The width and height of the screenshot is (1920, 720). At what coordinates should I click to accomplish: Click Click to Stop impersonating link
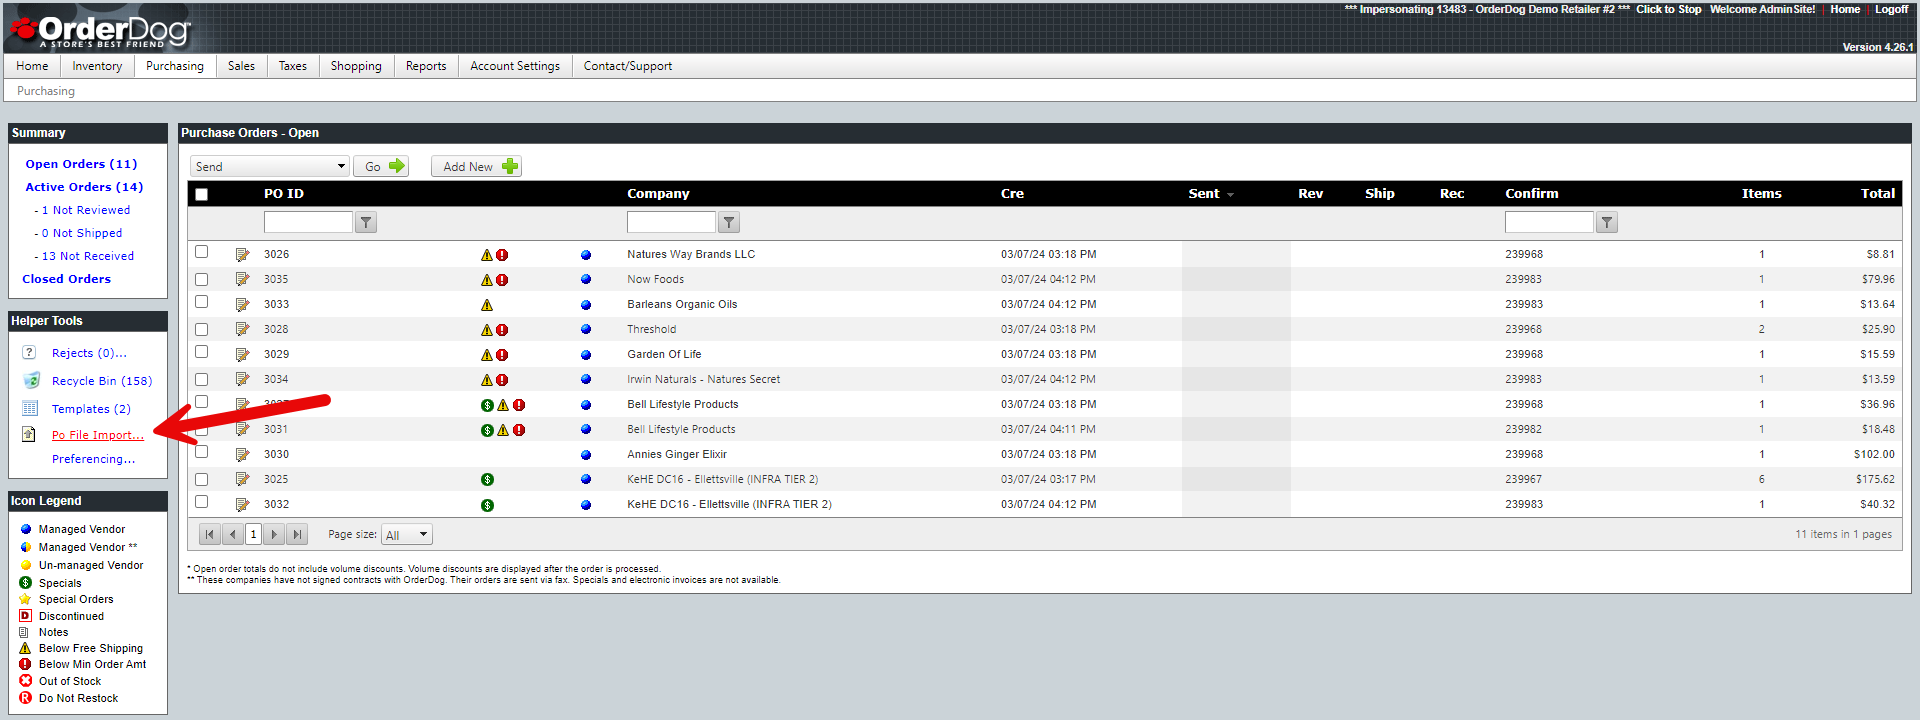coord(1668,9)
